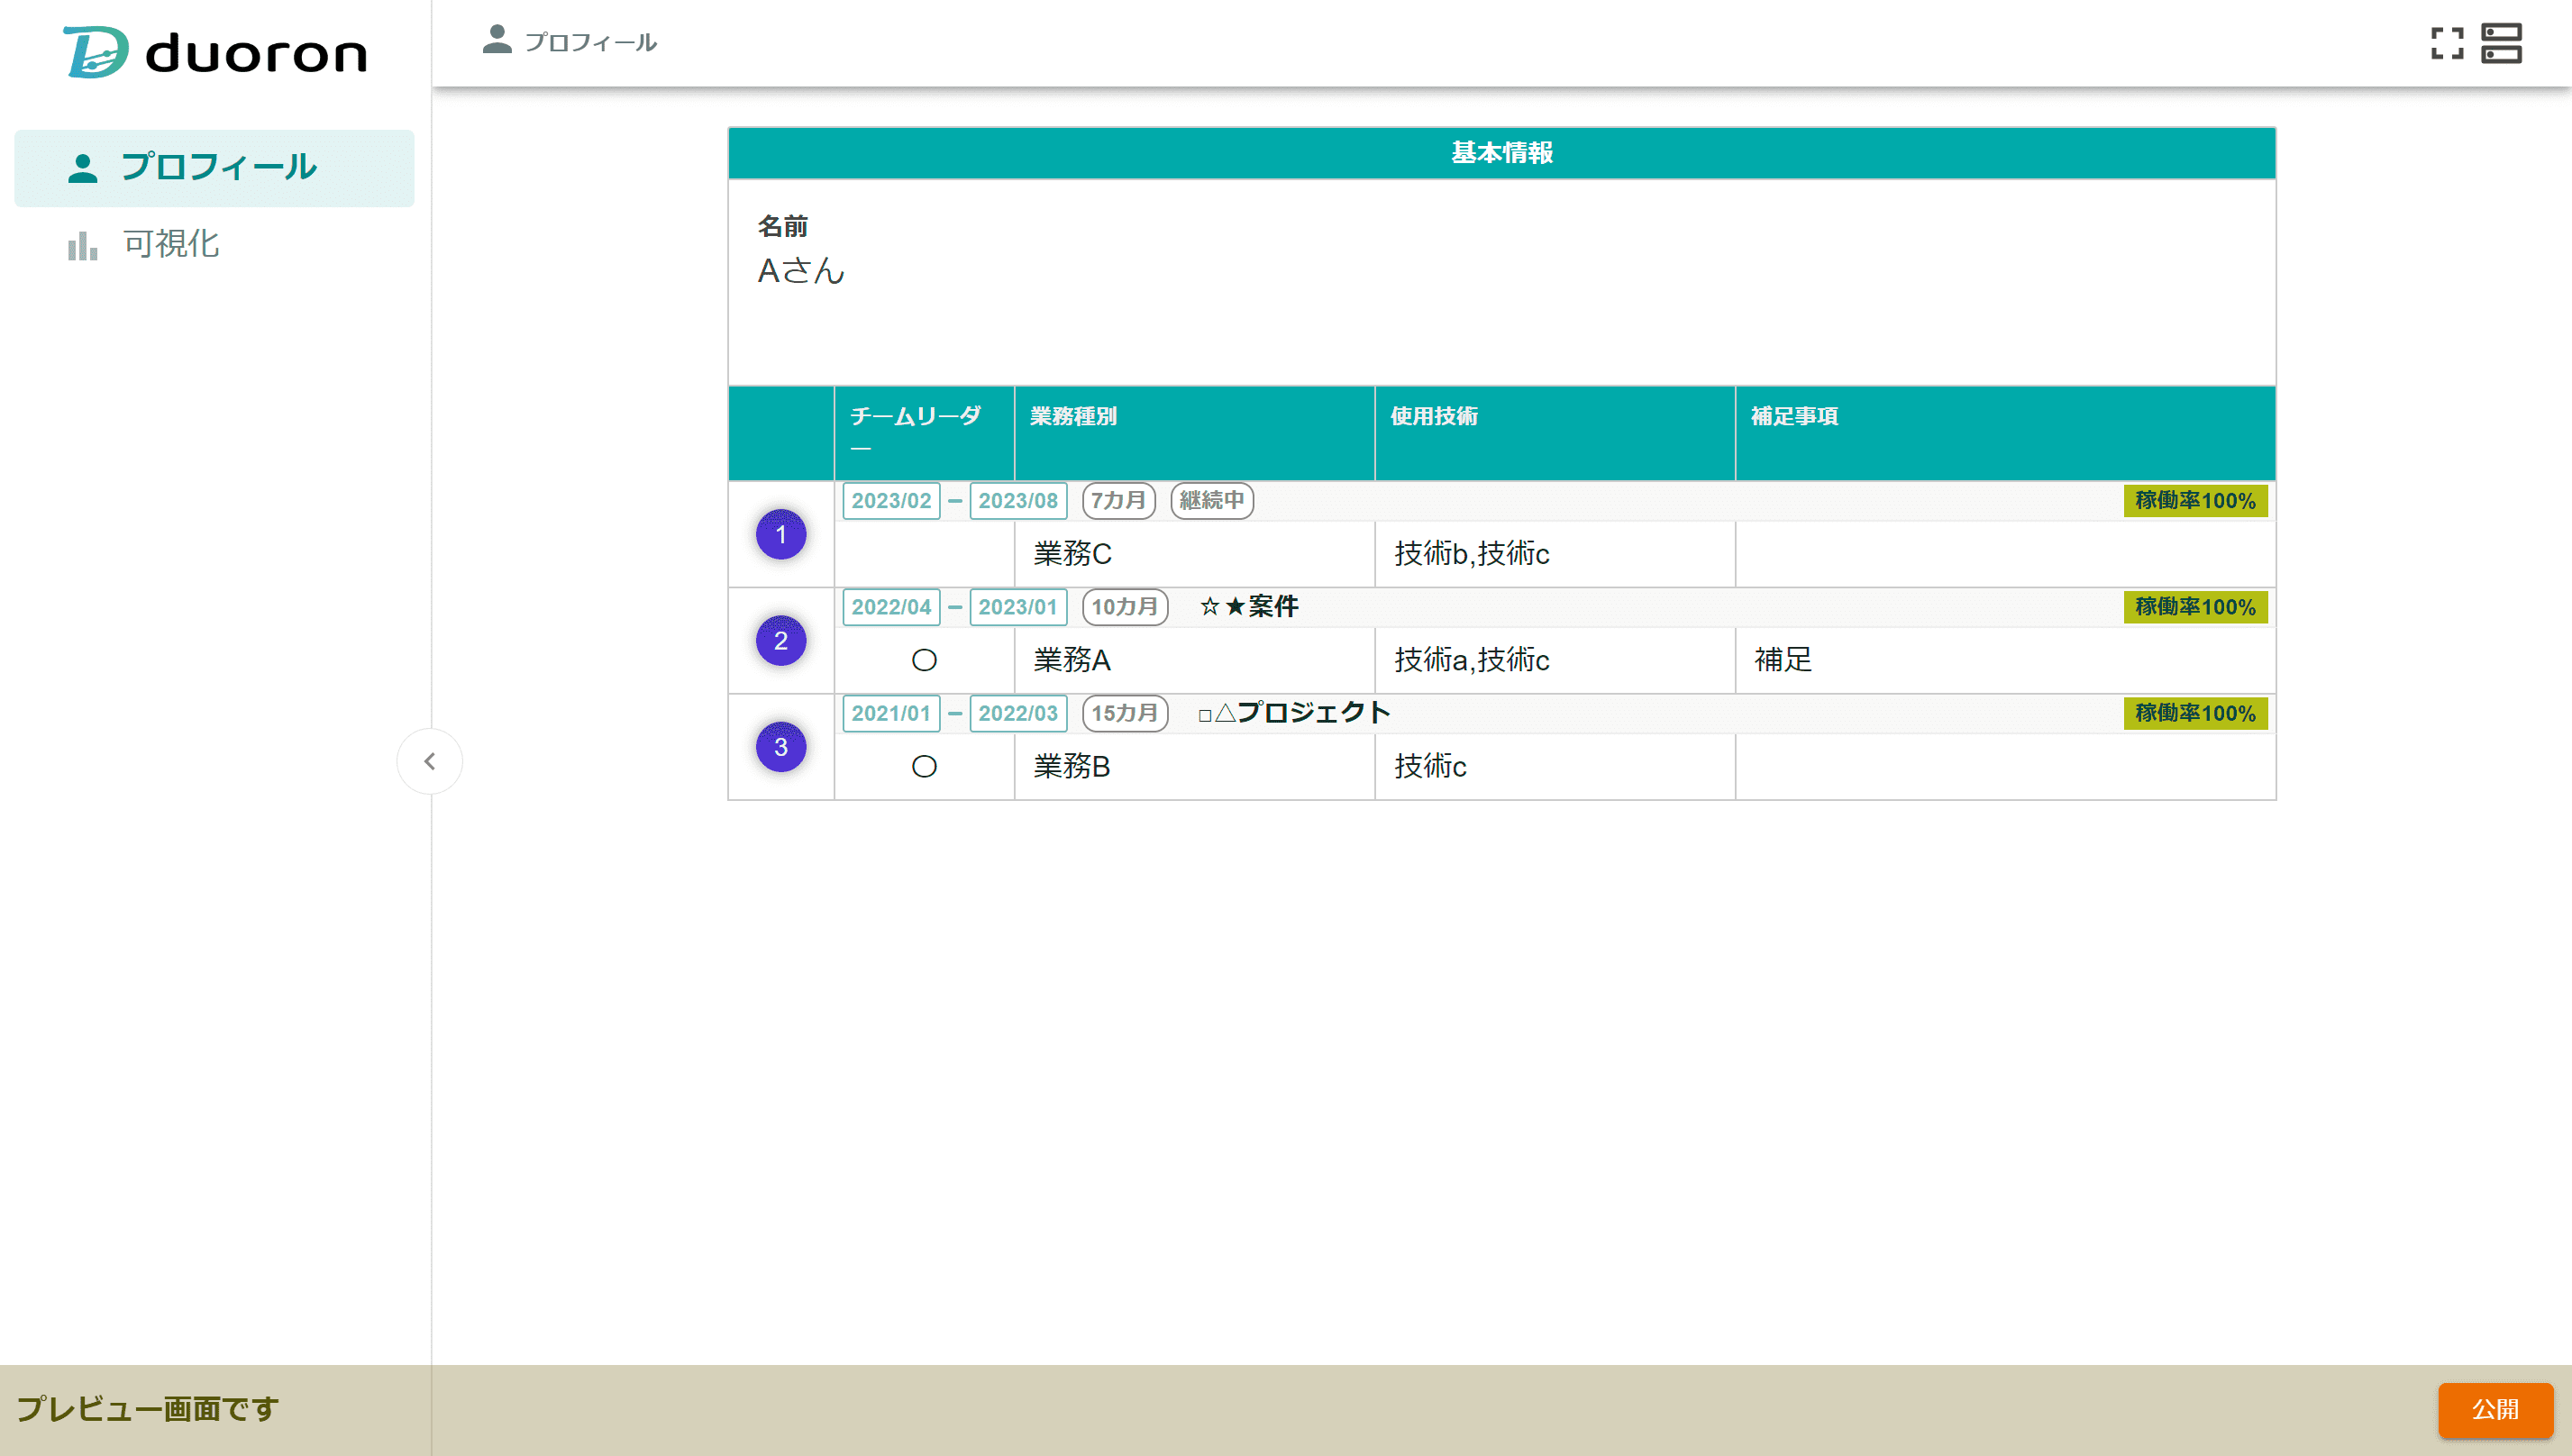The width and height of the screenshot is (2572, 1456).
Task: Click the 名前 label
Action: (783, 226)
